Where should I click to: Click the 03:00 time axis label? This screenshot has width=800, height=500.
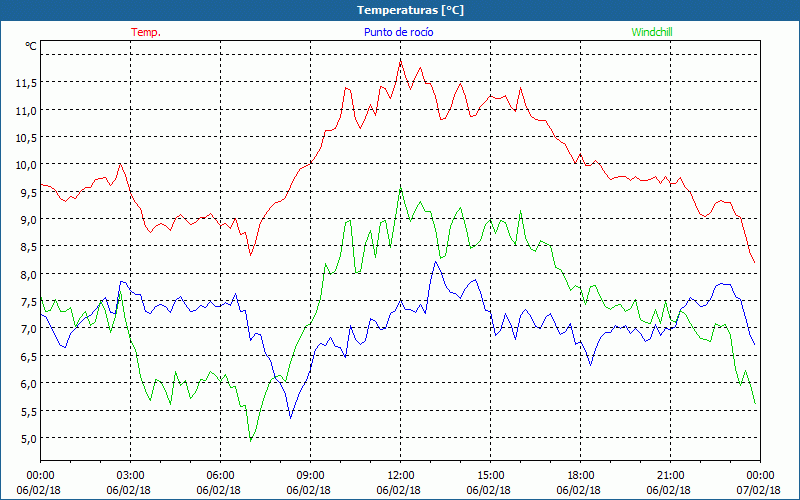tap(131, 475)
